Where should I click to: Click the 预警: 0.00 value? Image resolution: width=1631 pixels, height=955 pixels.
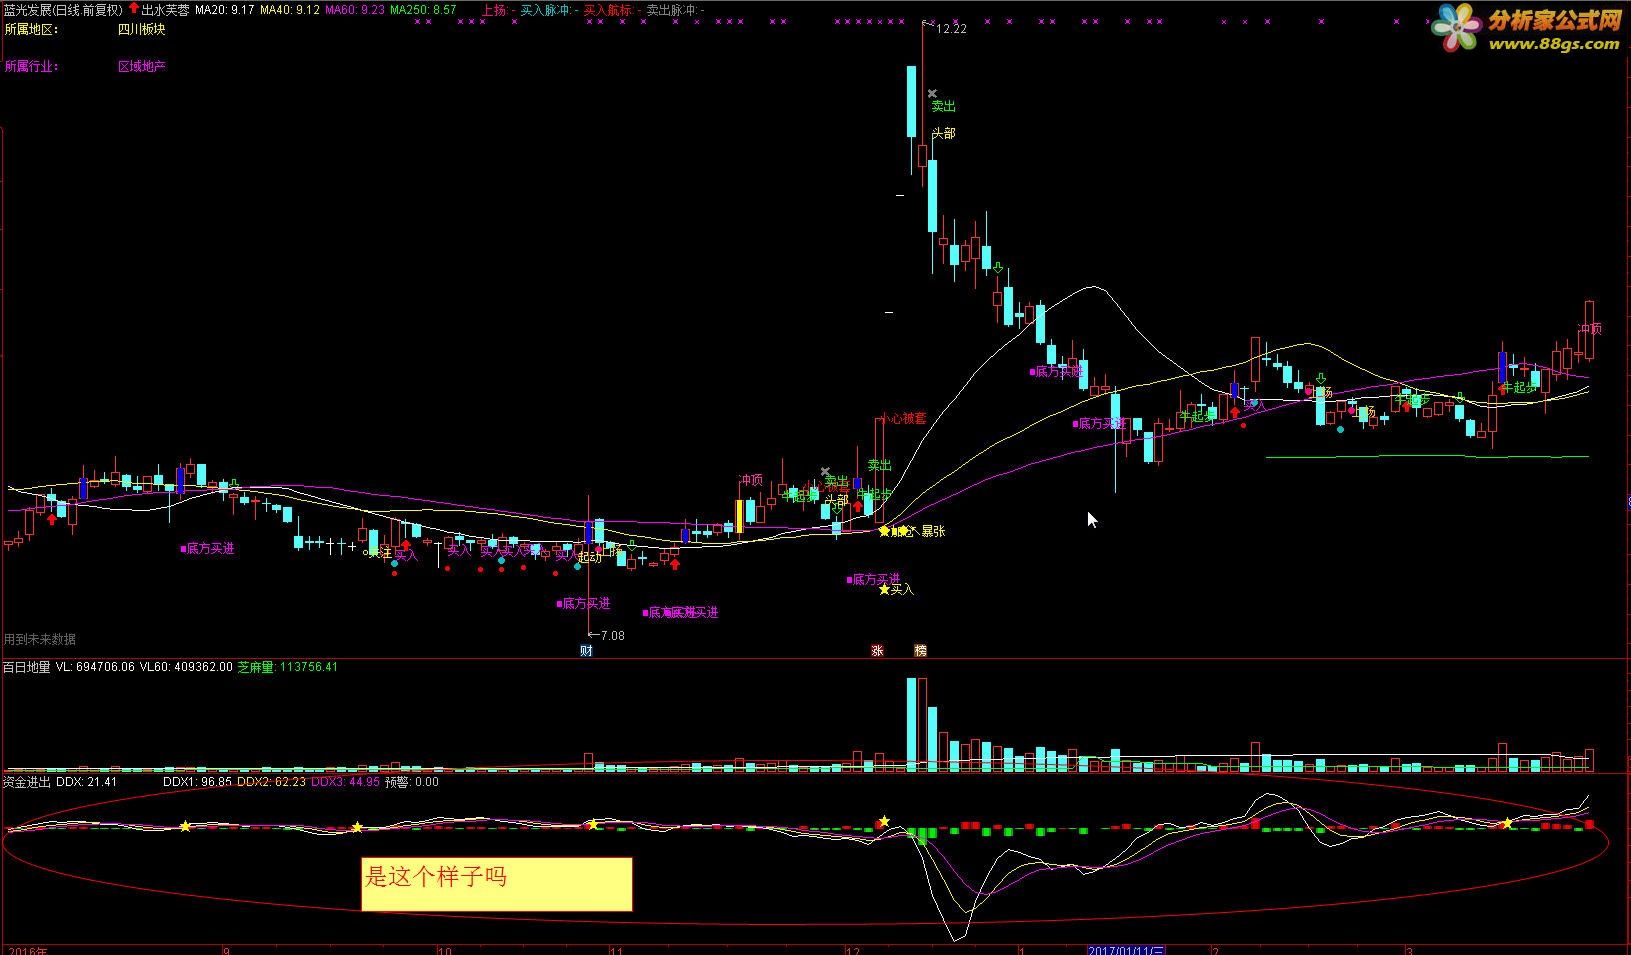point(412,782)
